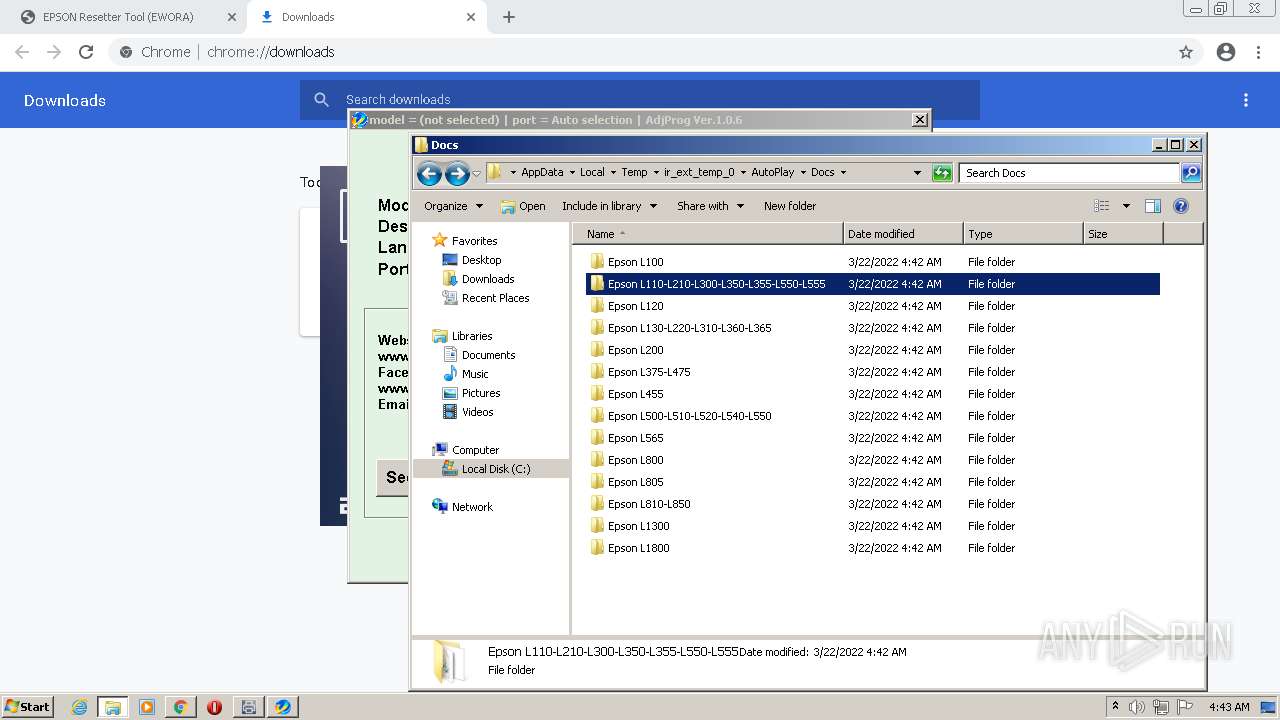Close the Downloads tab
Image resolution: width=1280 pixels, height=720 pixels.
tap(471, 17)
